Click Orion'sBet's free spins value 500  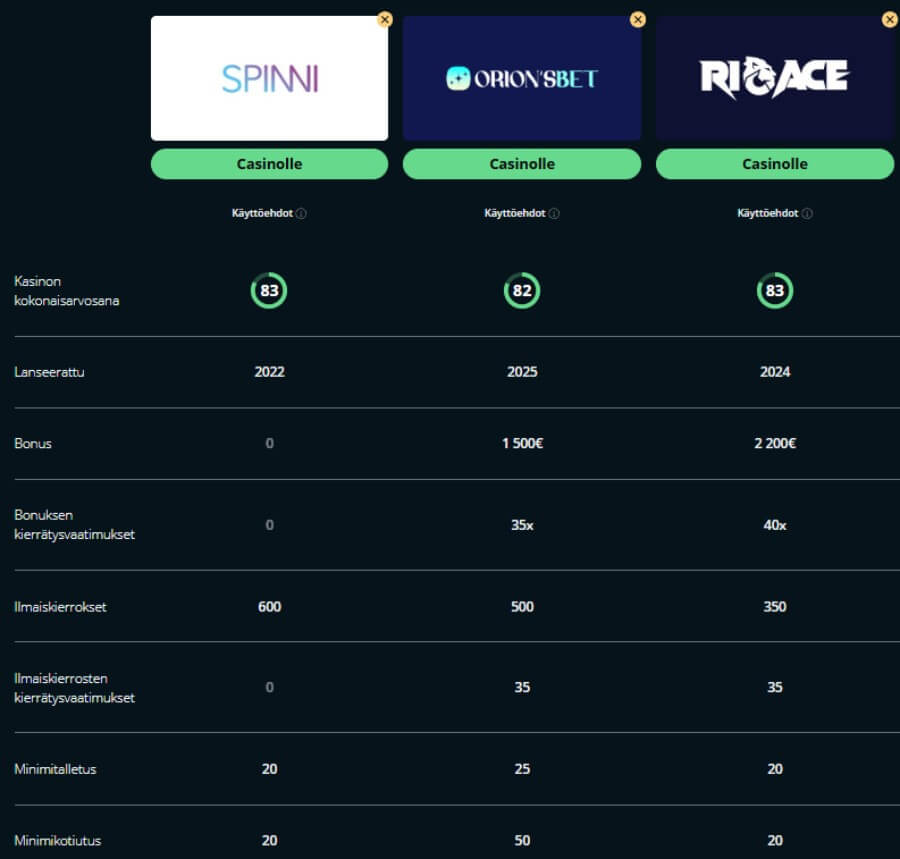pos(522,607)
